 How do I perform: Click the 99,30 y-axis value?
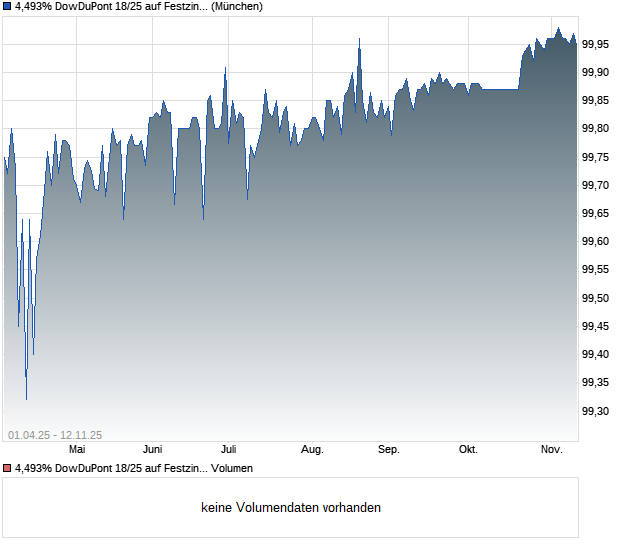click(x=595, y=411)
